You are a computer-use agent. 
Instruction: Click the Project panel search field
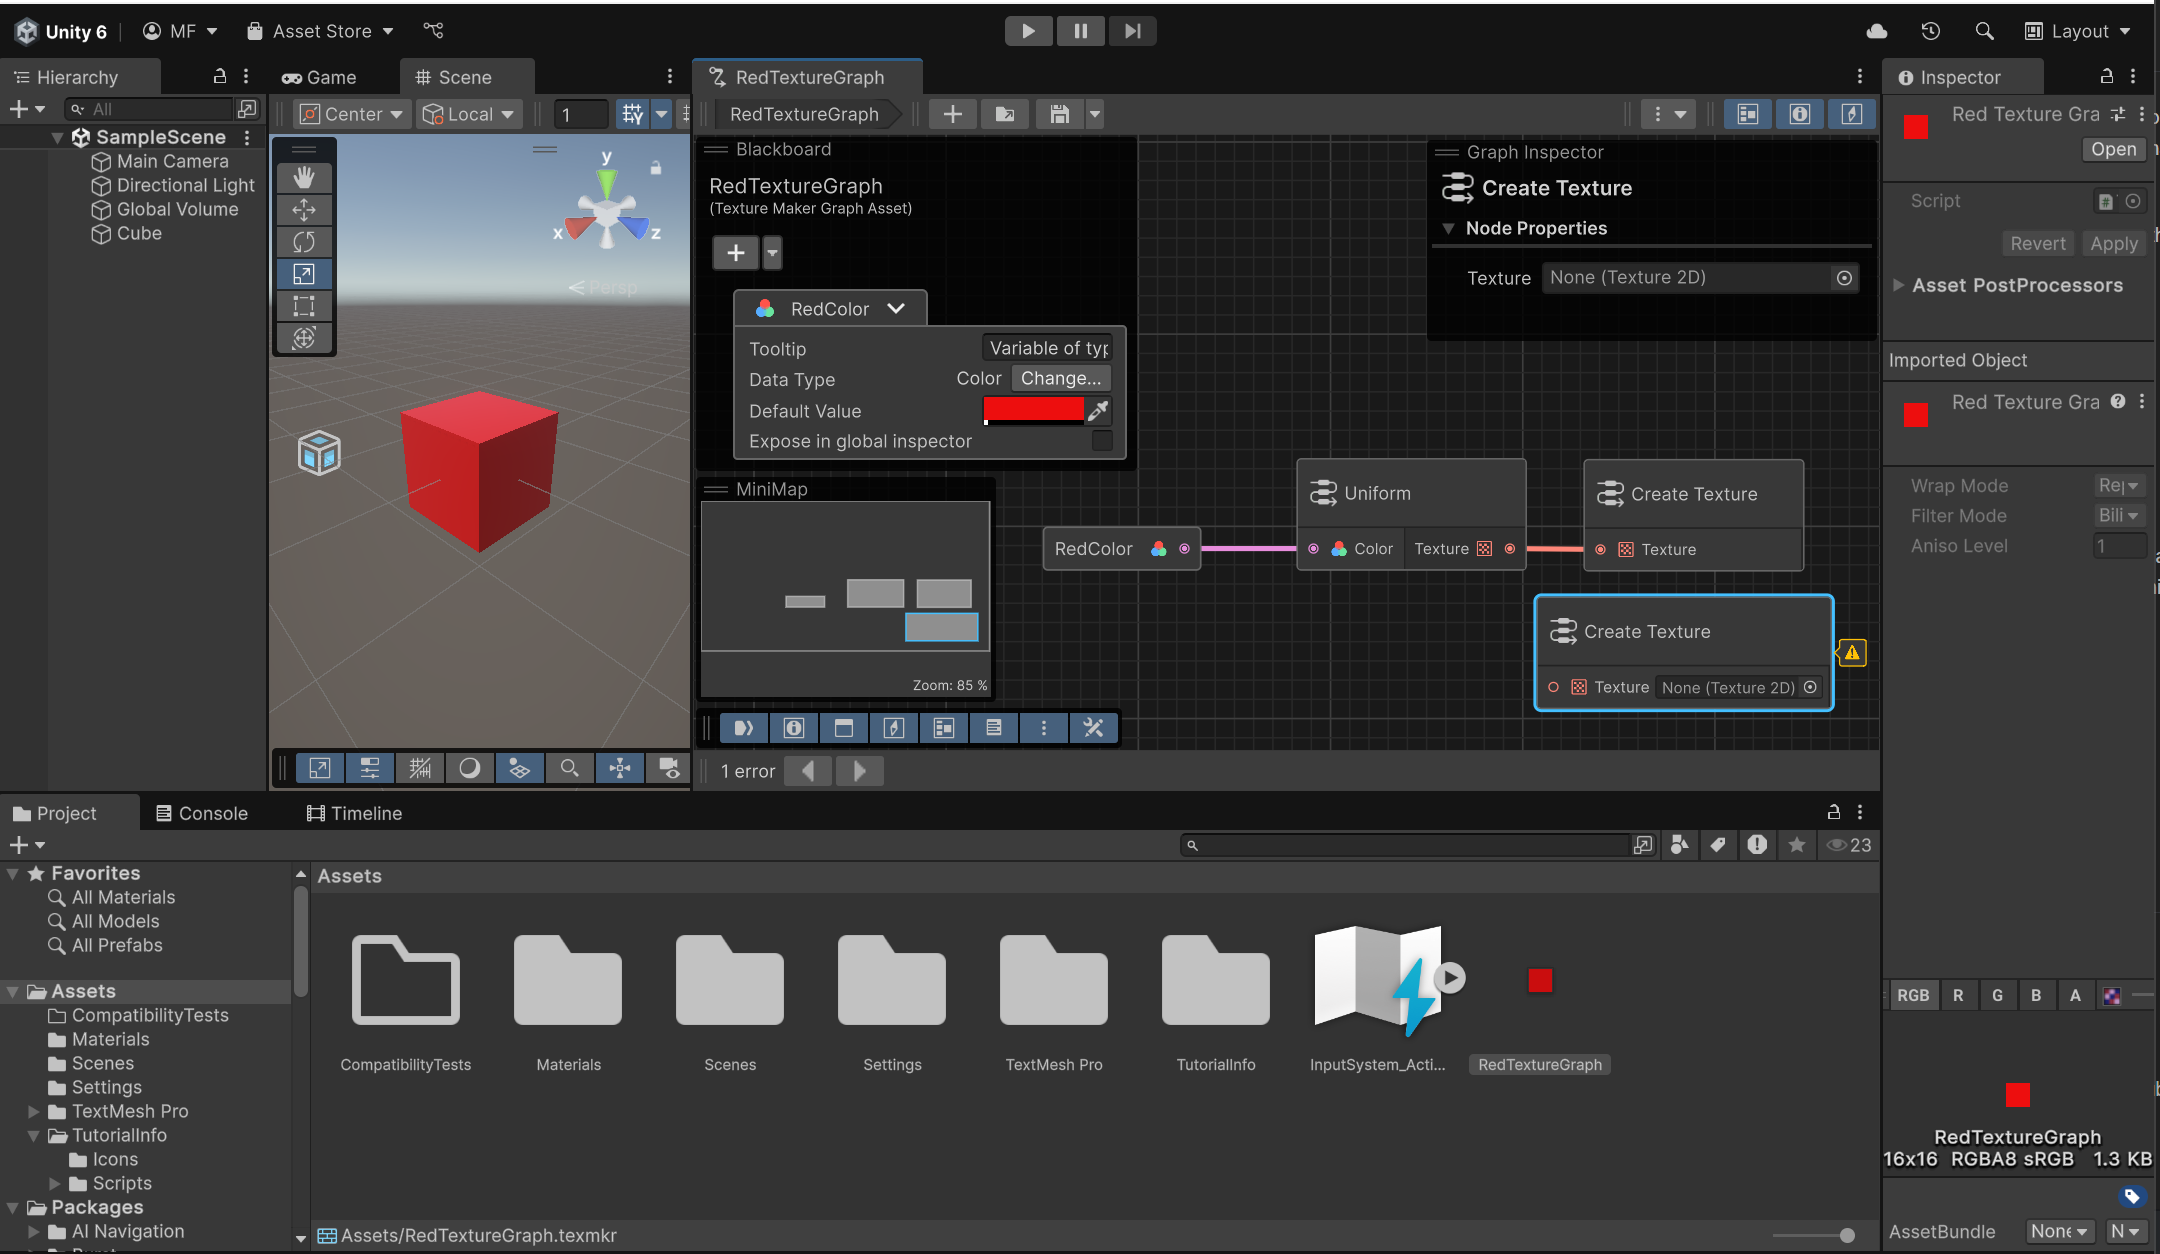tap(1400, 845)
